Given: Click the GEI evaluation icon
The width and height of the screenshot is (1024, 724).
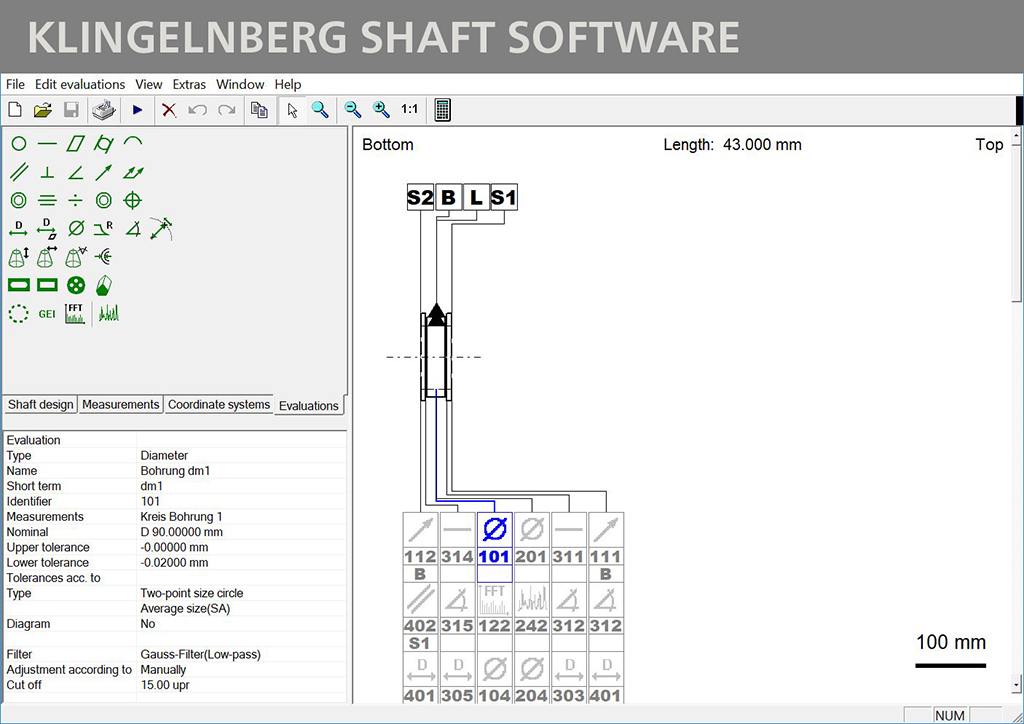Looking at the screenshot, I should coord(47,314).
